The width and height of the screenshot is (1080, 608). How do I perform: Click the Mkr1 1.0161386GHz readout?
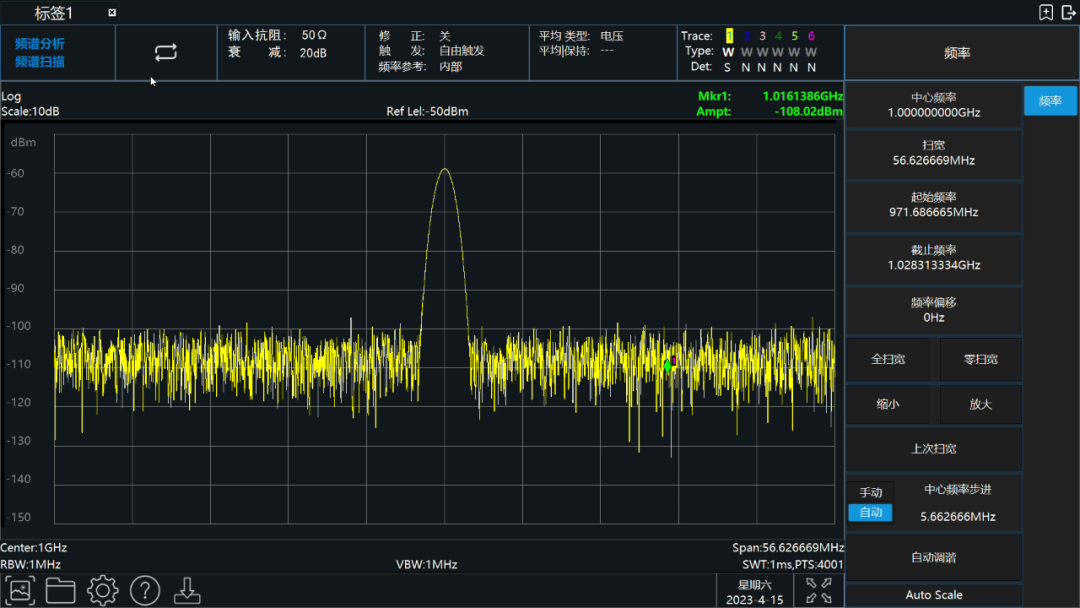point(770,96)
